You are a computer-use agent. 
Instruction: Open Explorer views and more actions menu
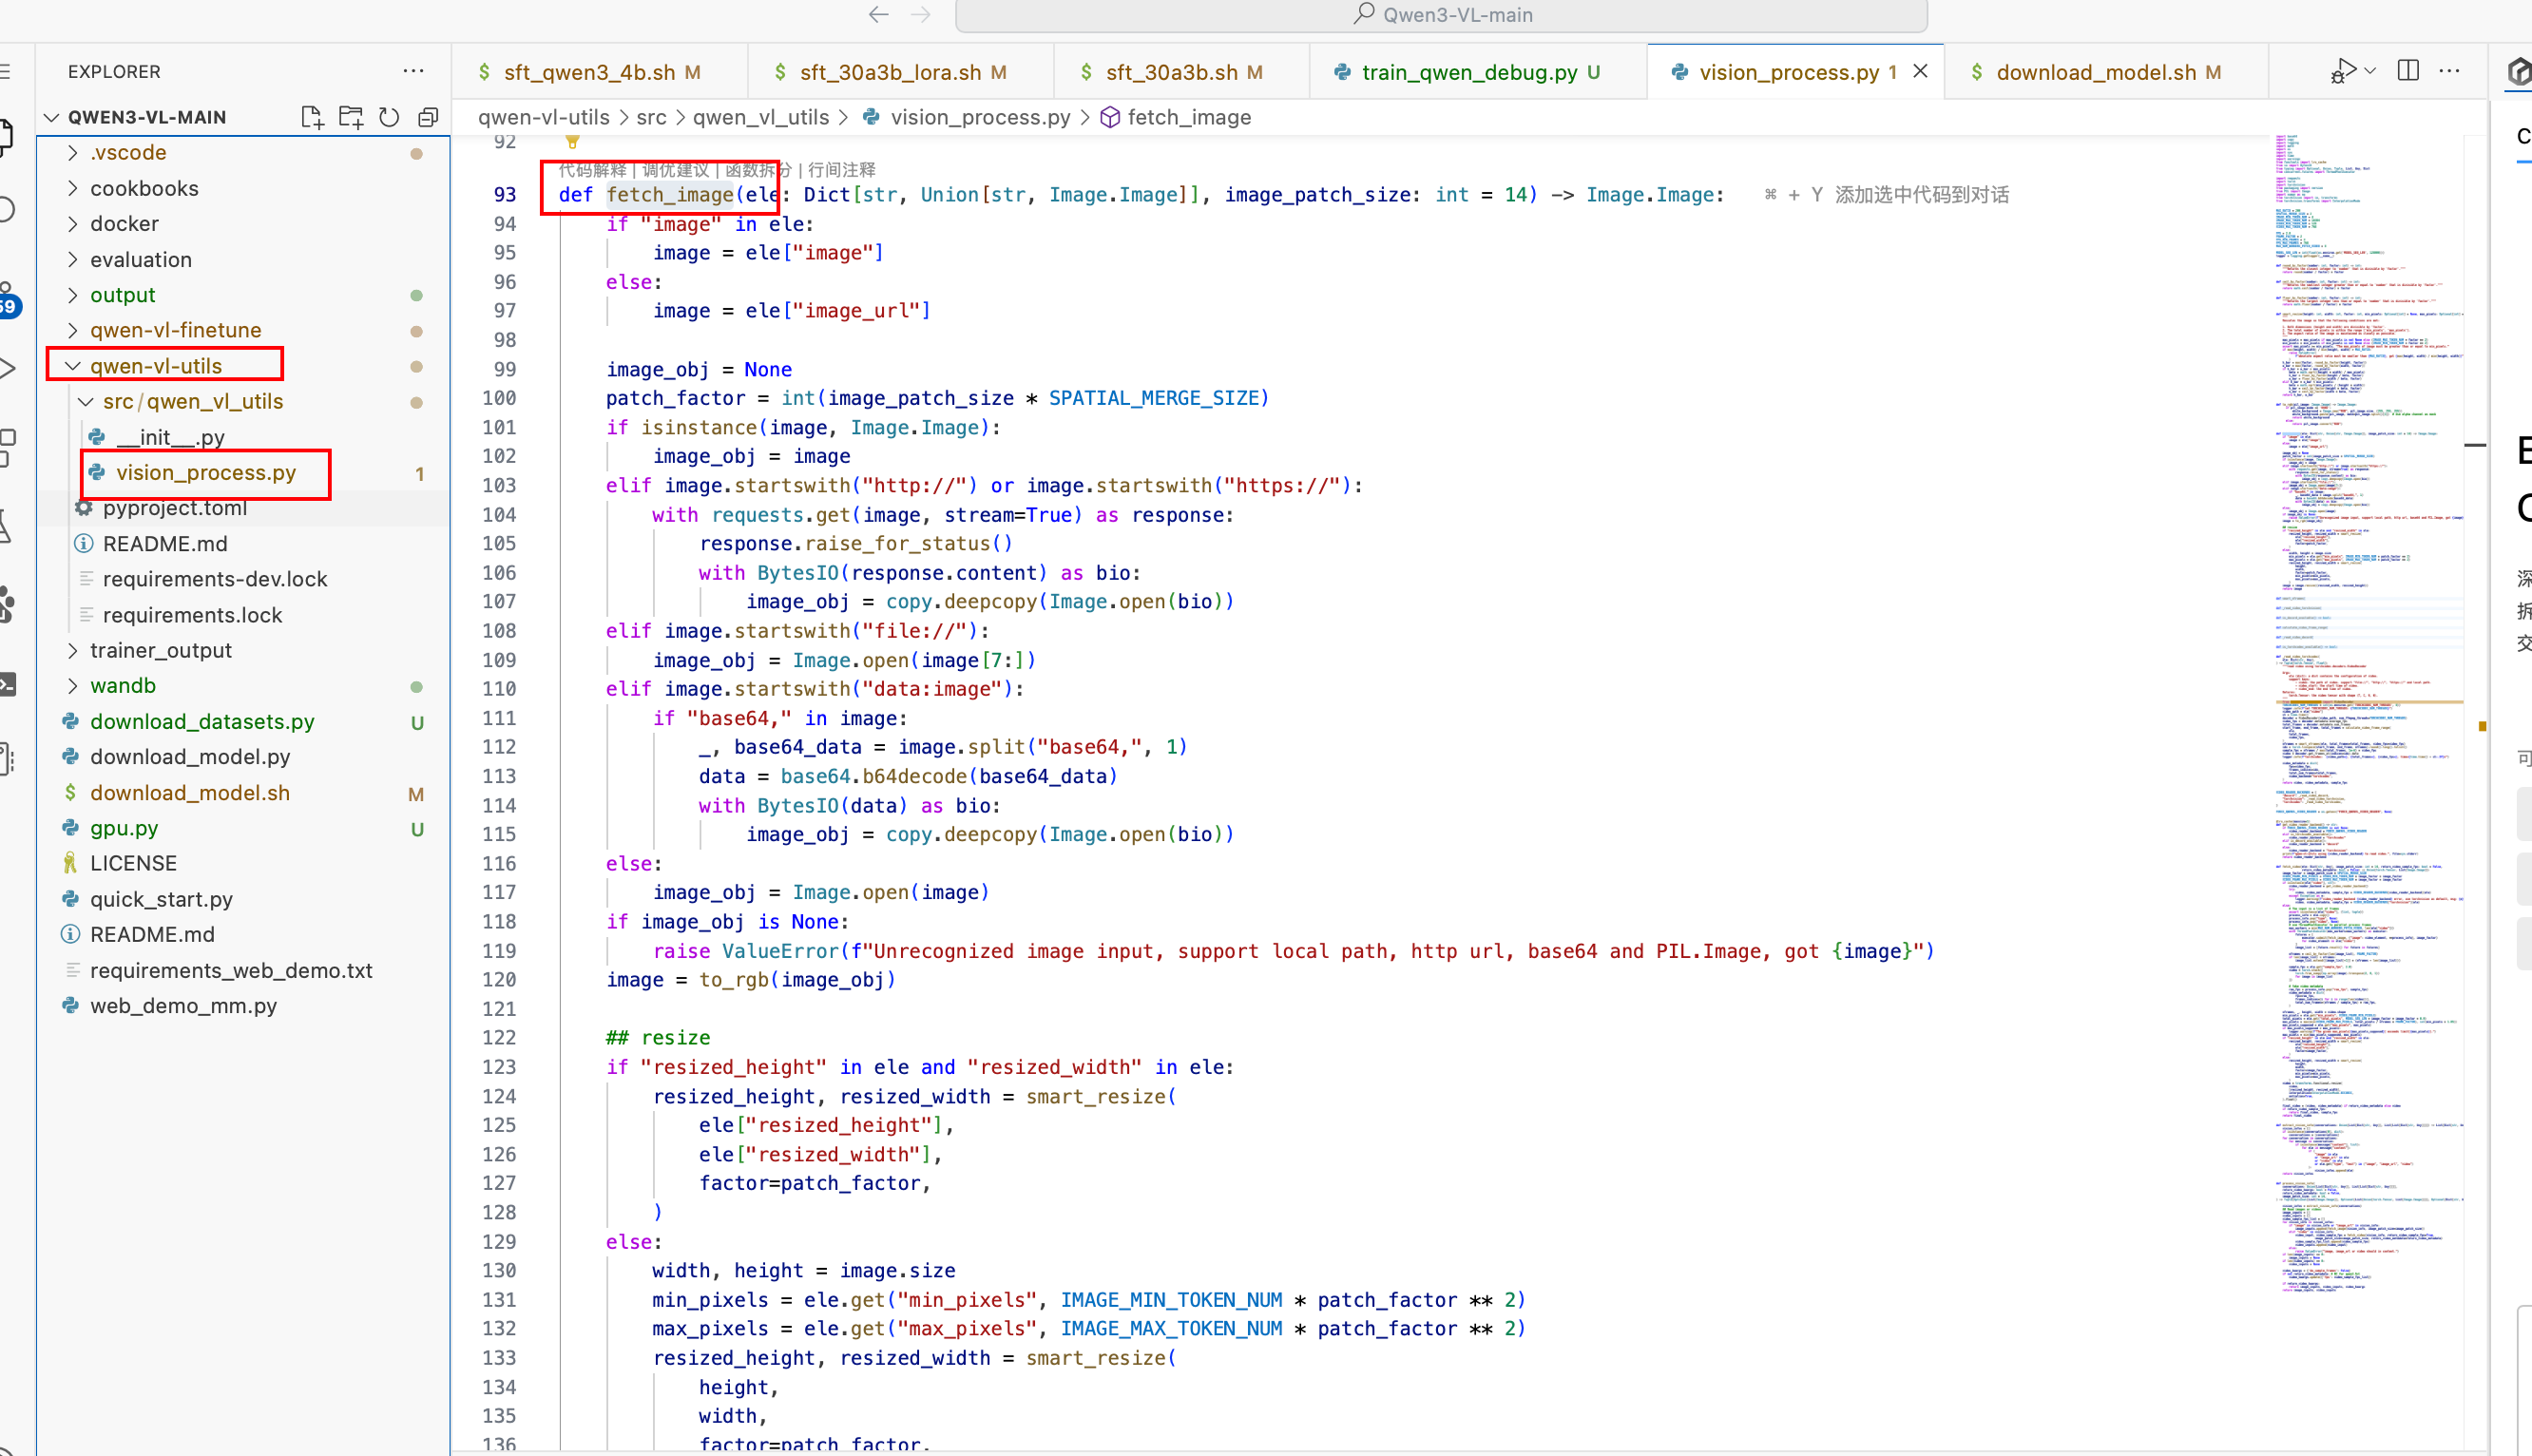413,71
